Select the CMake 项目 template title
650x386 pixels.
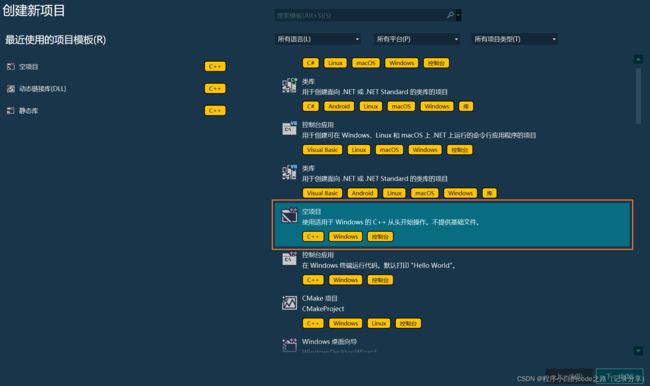click(x=320, y=298)
